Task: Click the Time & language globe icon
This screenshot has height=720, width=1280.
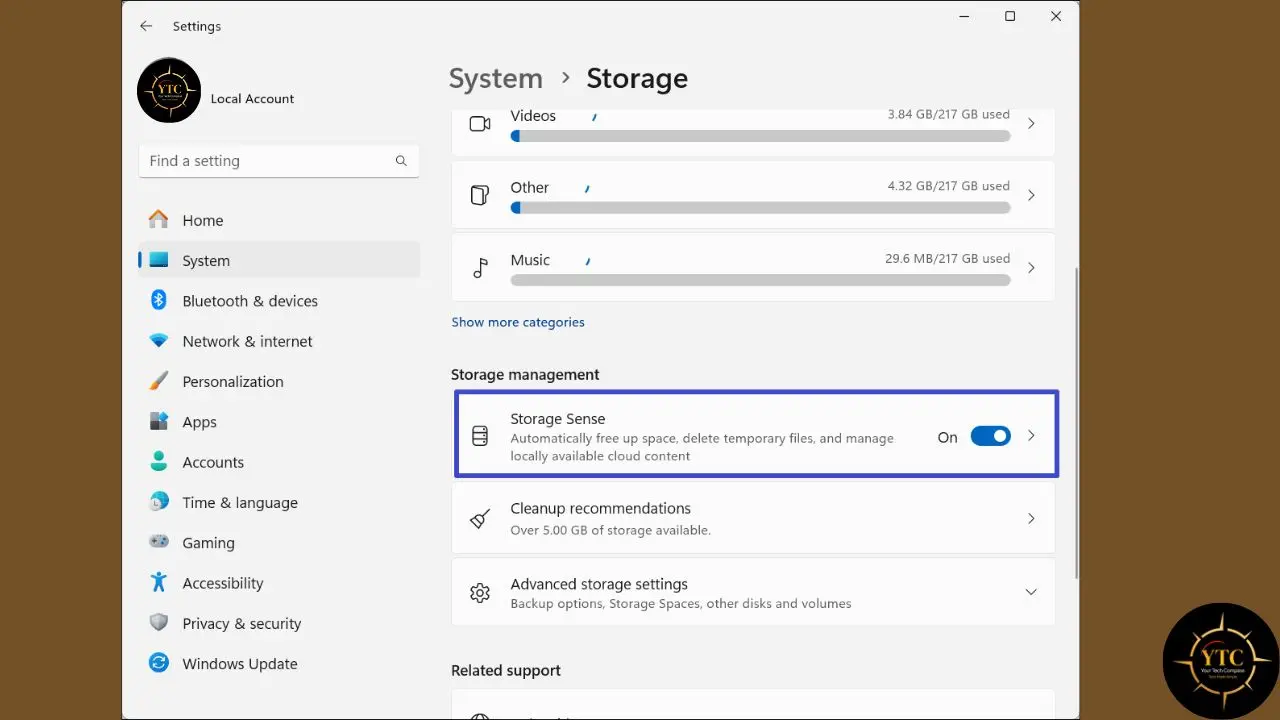Action: (x=159, y=502)
